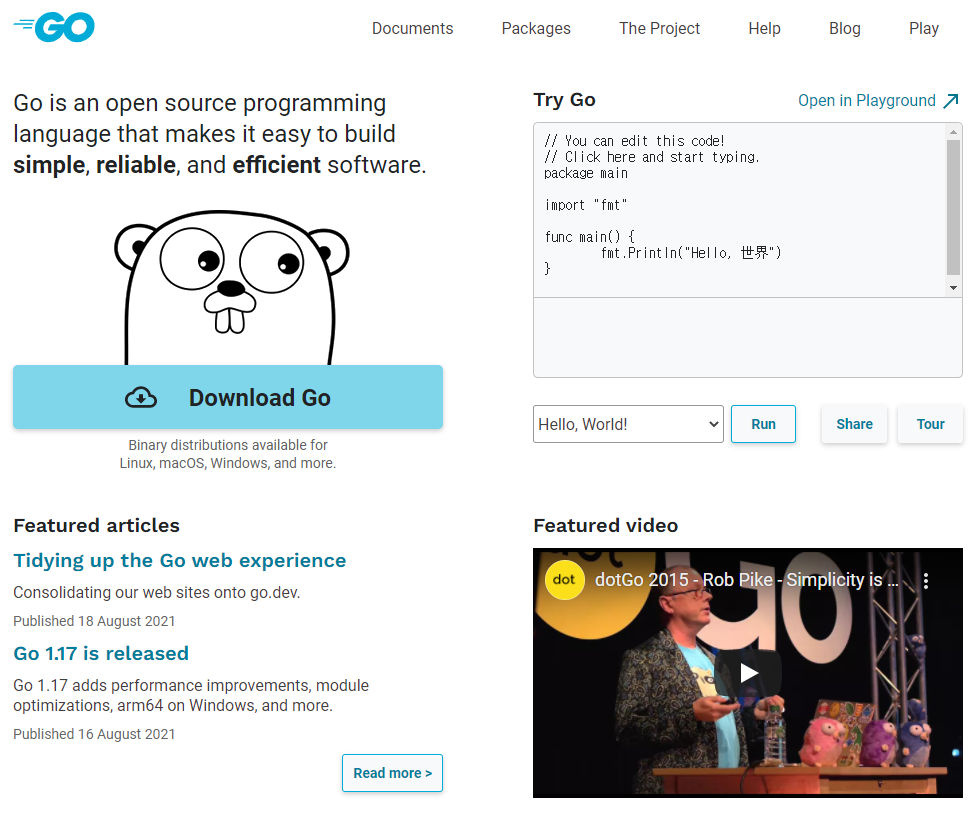The height and width of the screenshot is (821, 972).
Task: Click the code output panel
Action: coord(748,337)
